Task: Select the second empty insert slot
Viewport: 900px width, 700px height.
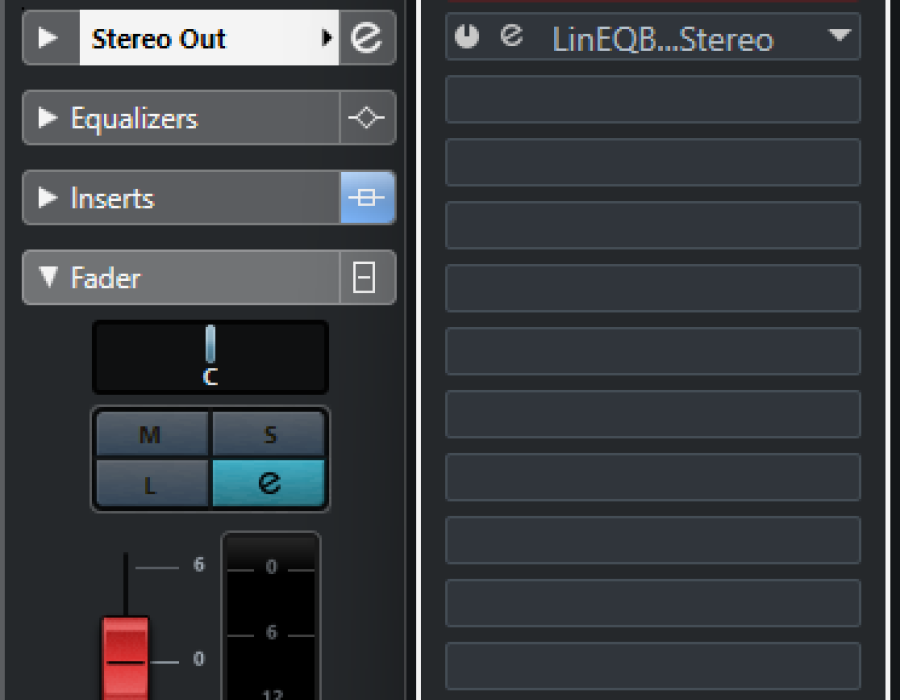Action: pos(653,162)
